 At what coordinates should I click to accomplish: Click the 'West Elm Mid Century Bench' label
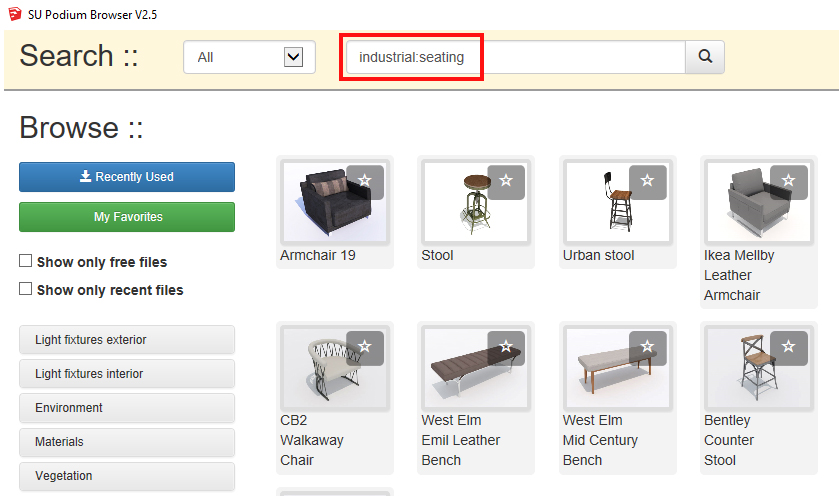click(x=600, y=440)
